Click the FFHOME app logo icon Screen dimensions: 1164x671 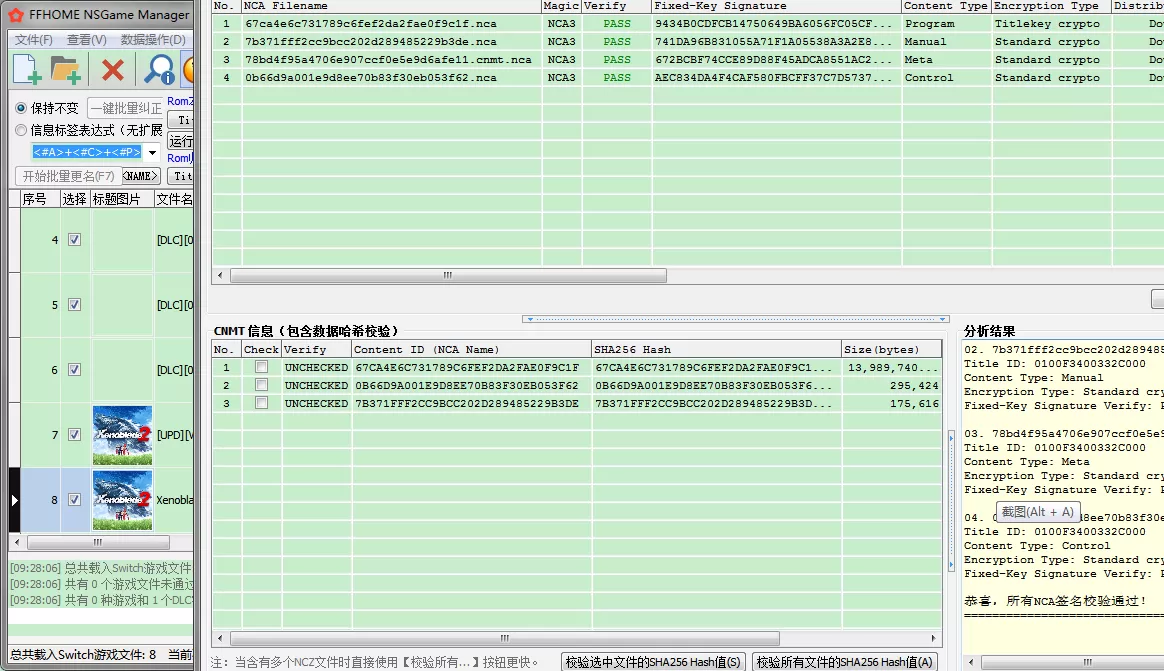[x=16, y=15]
